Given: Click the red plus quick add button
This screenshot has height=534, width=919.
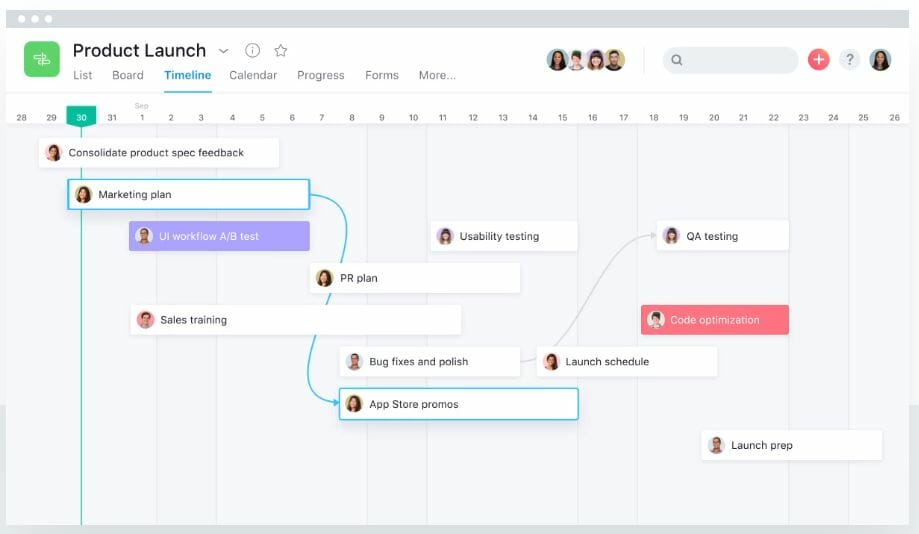Looking at the screenshot, I should (x=819, y=59).
